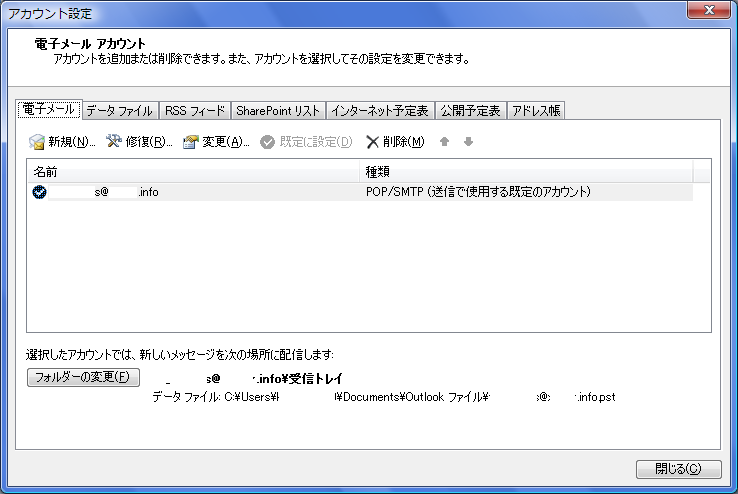Move account up with the up arrow
The width and height of the screenshot is (738, 494).
coord(446,142)
